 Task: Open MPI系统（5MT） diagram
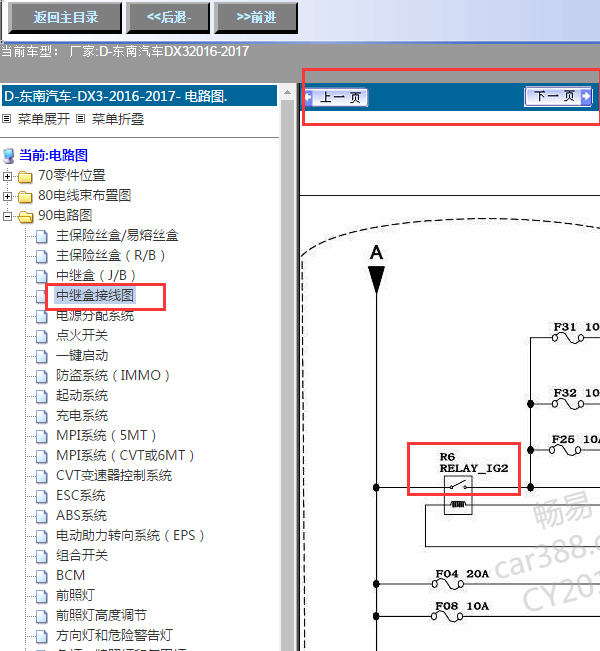point(106,435)
